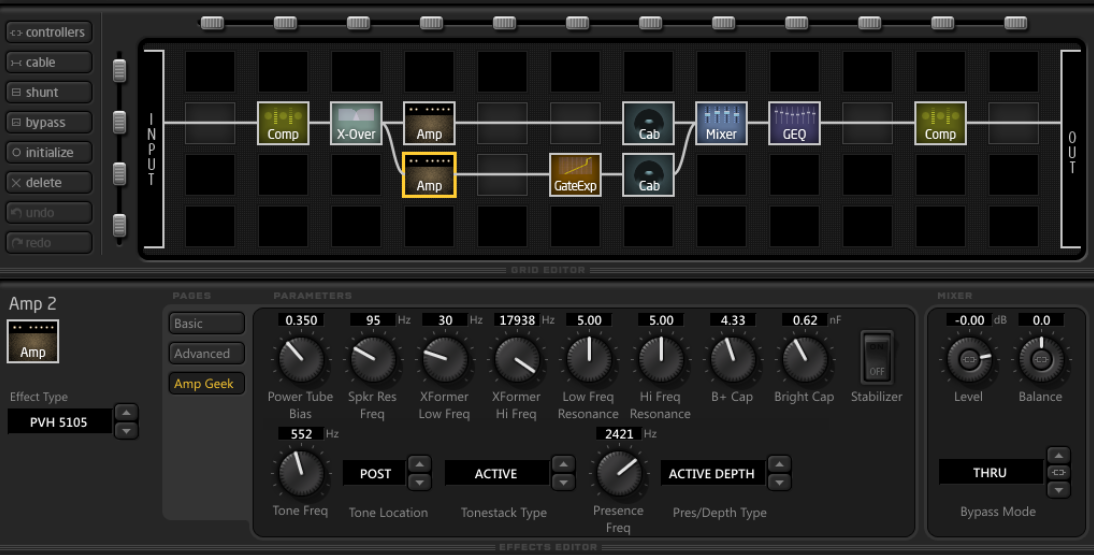Click the bypass button
This screenshot has width=1094, height=555.
point(49,122)
